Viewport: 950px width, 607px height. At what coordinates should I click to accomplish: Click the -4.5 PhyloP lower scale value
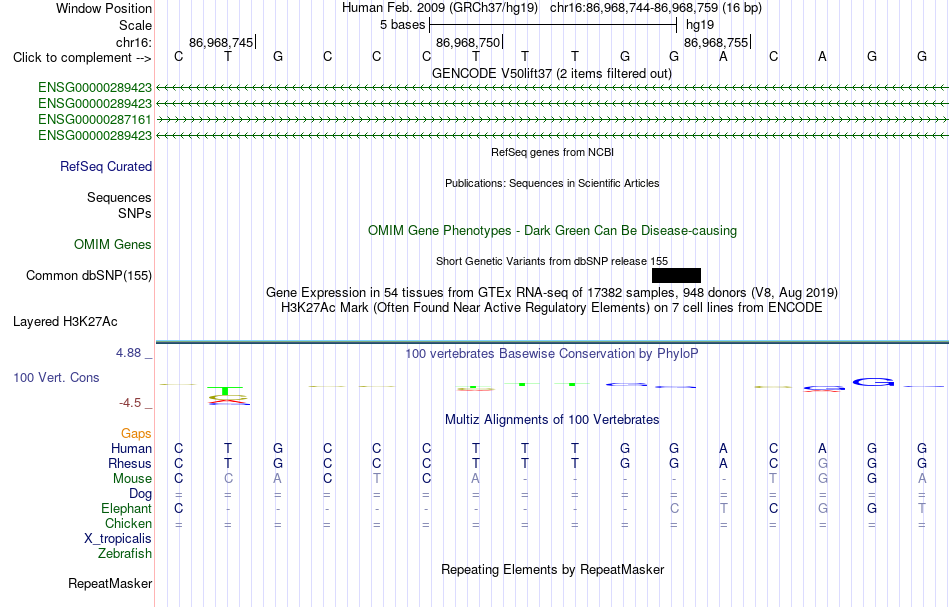pyautogui.click(x=130, y=403)
